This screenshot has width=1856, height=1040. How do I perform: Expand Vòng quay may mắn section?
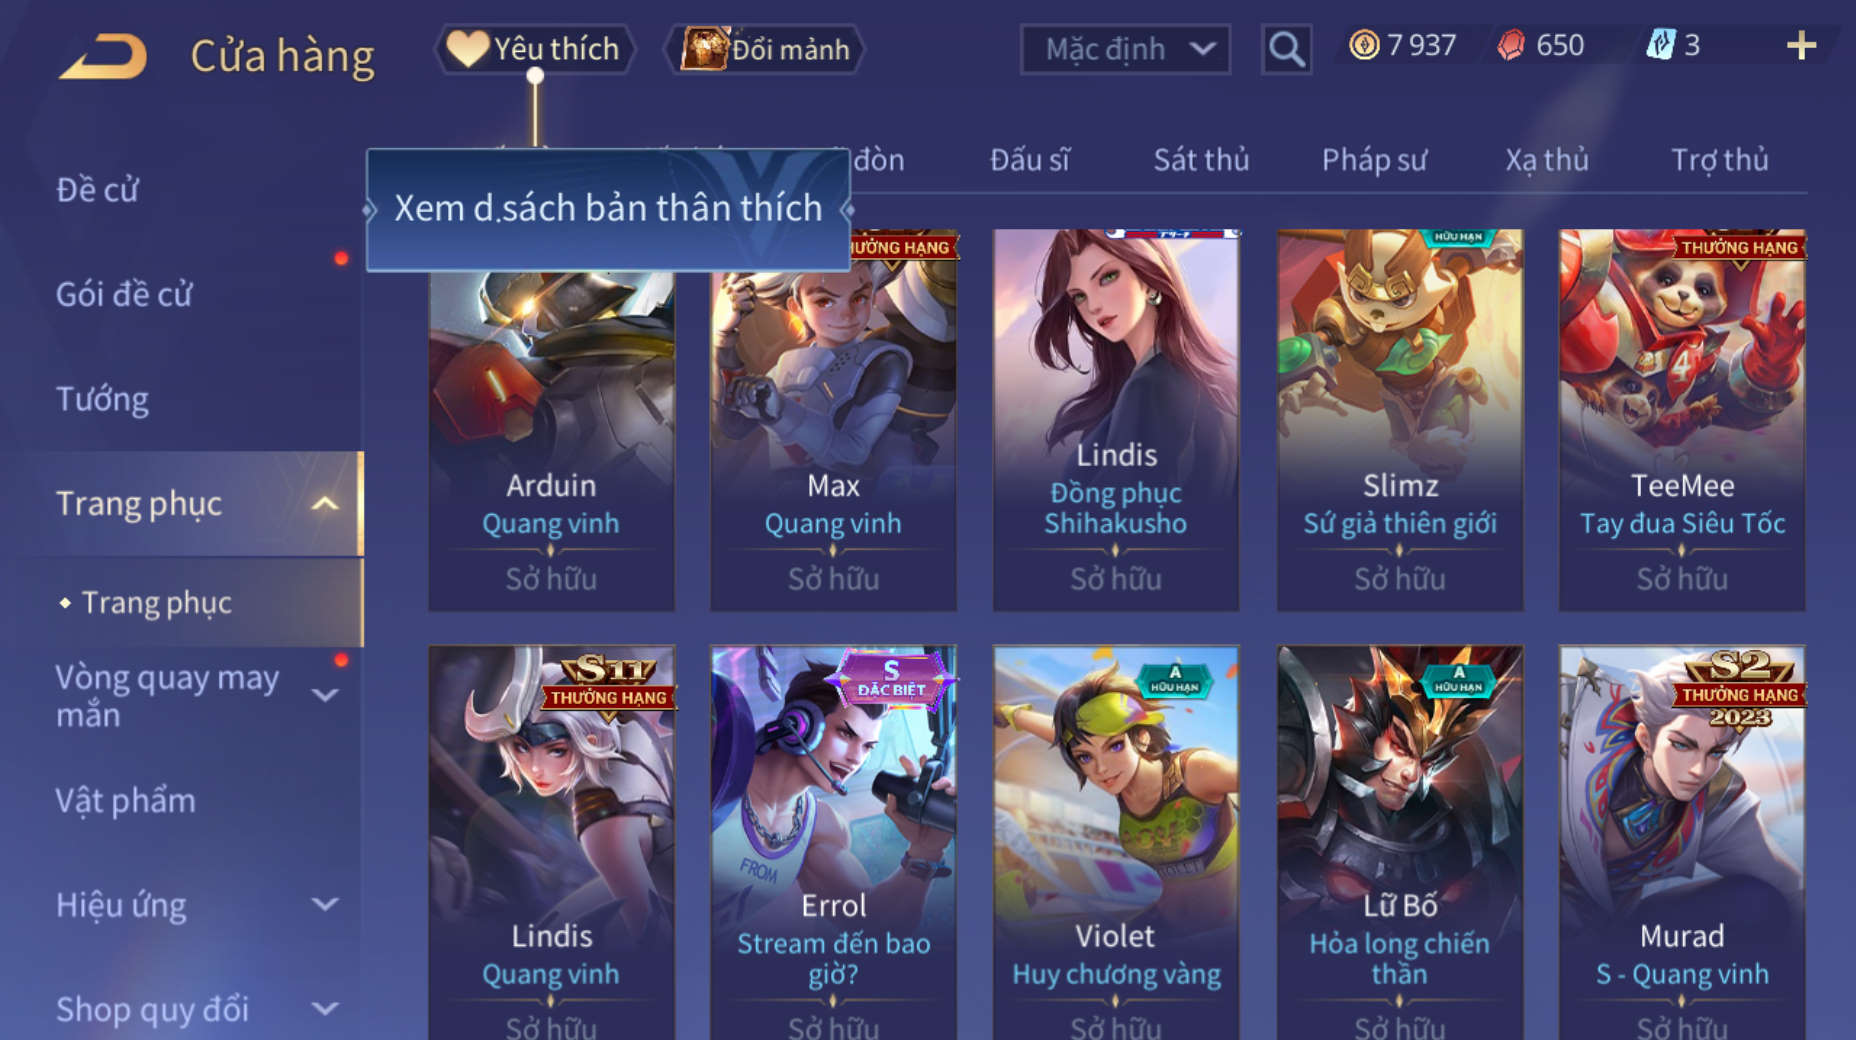324,695
